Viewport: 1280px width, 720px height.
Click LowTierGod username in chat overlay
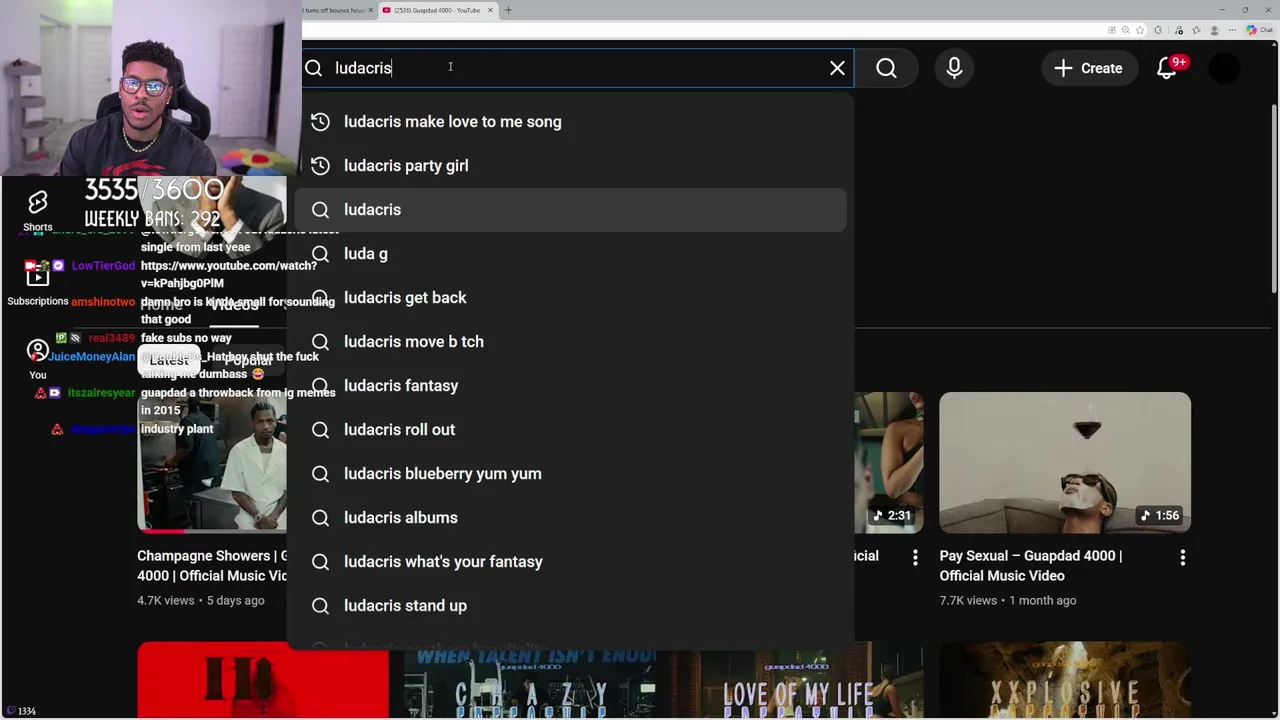pos(103,266)
